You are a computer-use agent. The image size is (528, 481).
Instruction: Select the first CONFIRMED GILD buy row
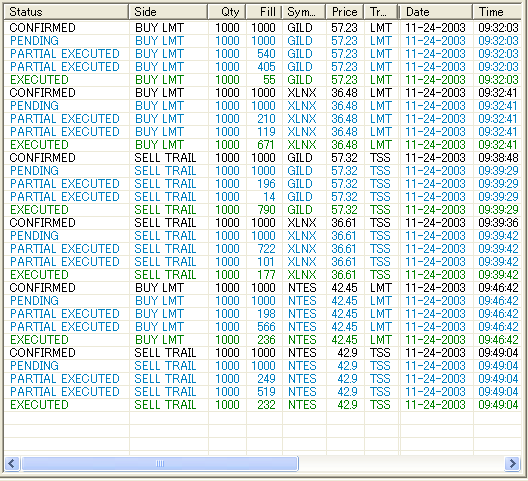(263, 28)
